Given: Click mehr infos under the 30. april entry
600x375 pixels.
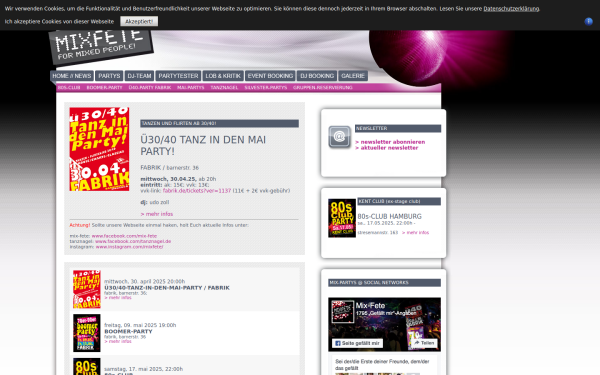Looking at the screenshot, I should [118, 297].
